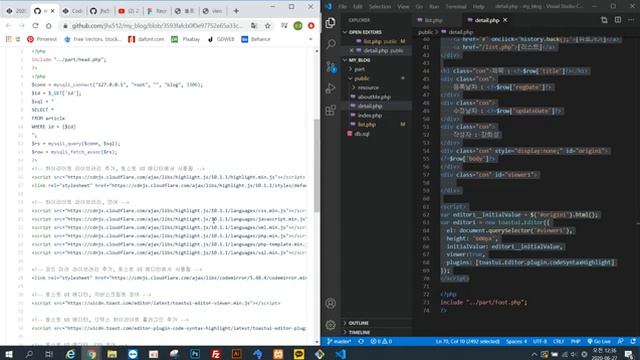Change indentation via Spaces: 4 status item
Viewport: 640px width, 360px height.
point(516,341)
